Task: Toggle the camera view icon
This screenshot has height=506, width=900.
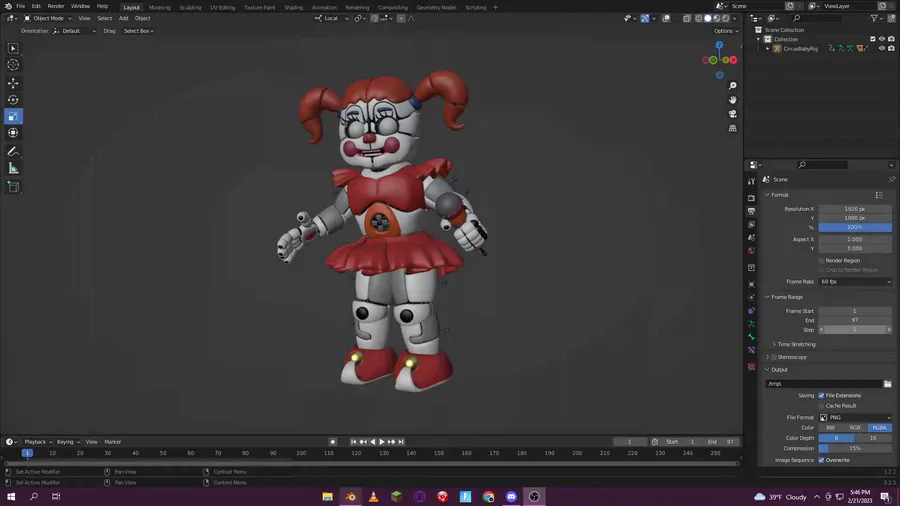Action: pos(732,114)
